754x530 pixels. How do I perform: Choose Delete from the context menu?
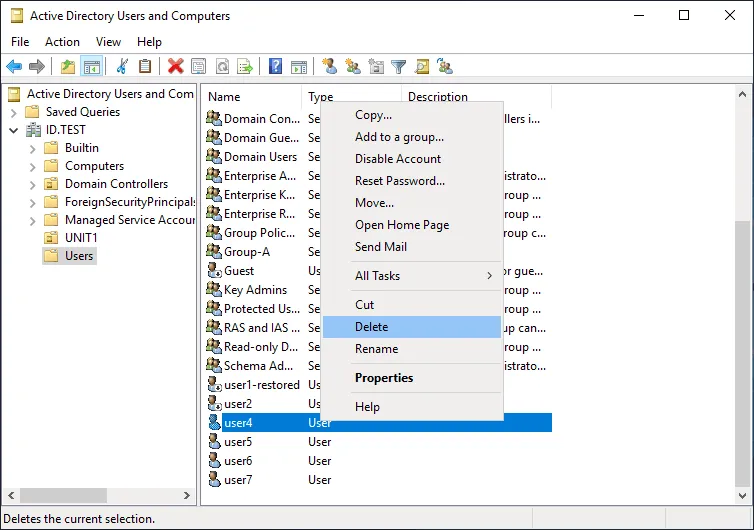pos(372,327)
